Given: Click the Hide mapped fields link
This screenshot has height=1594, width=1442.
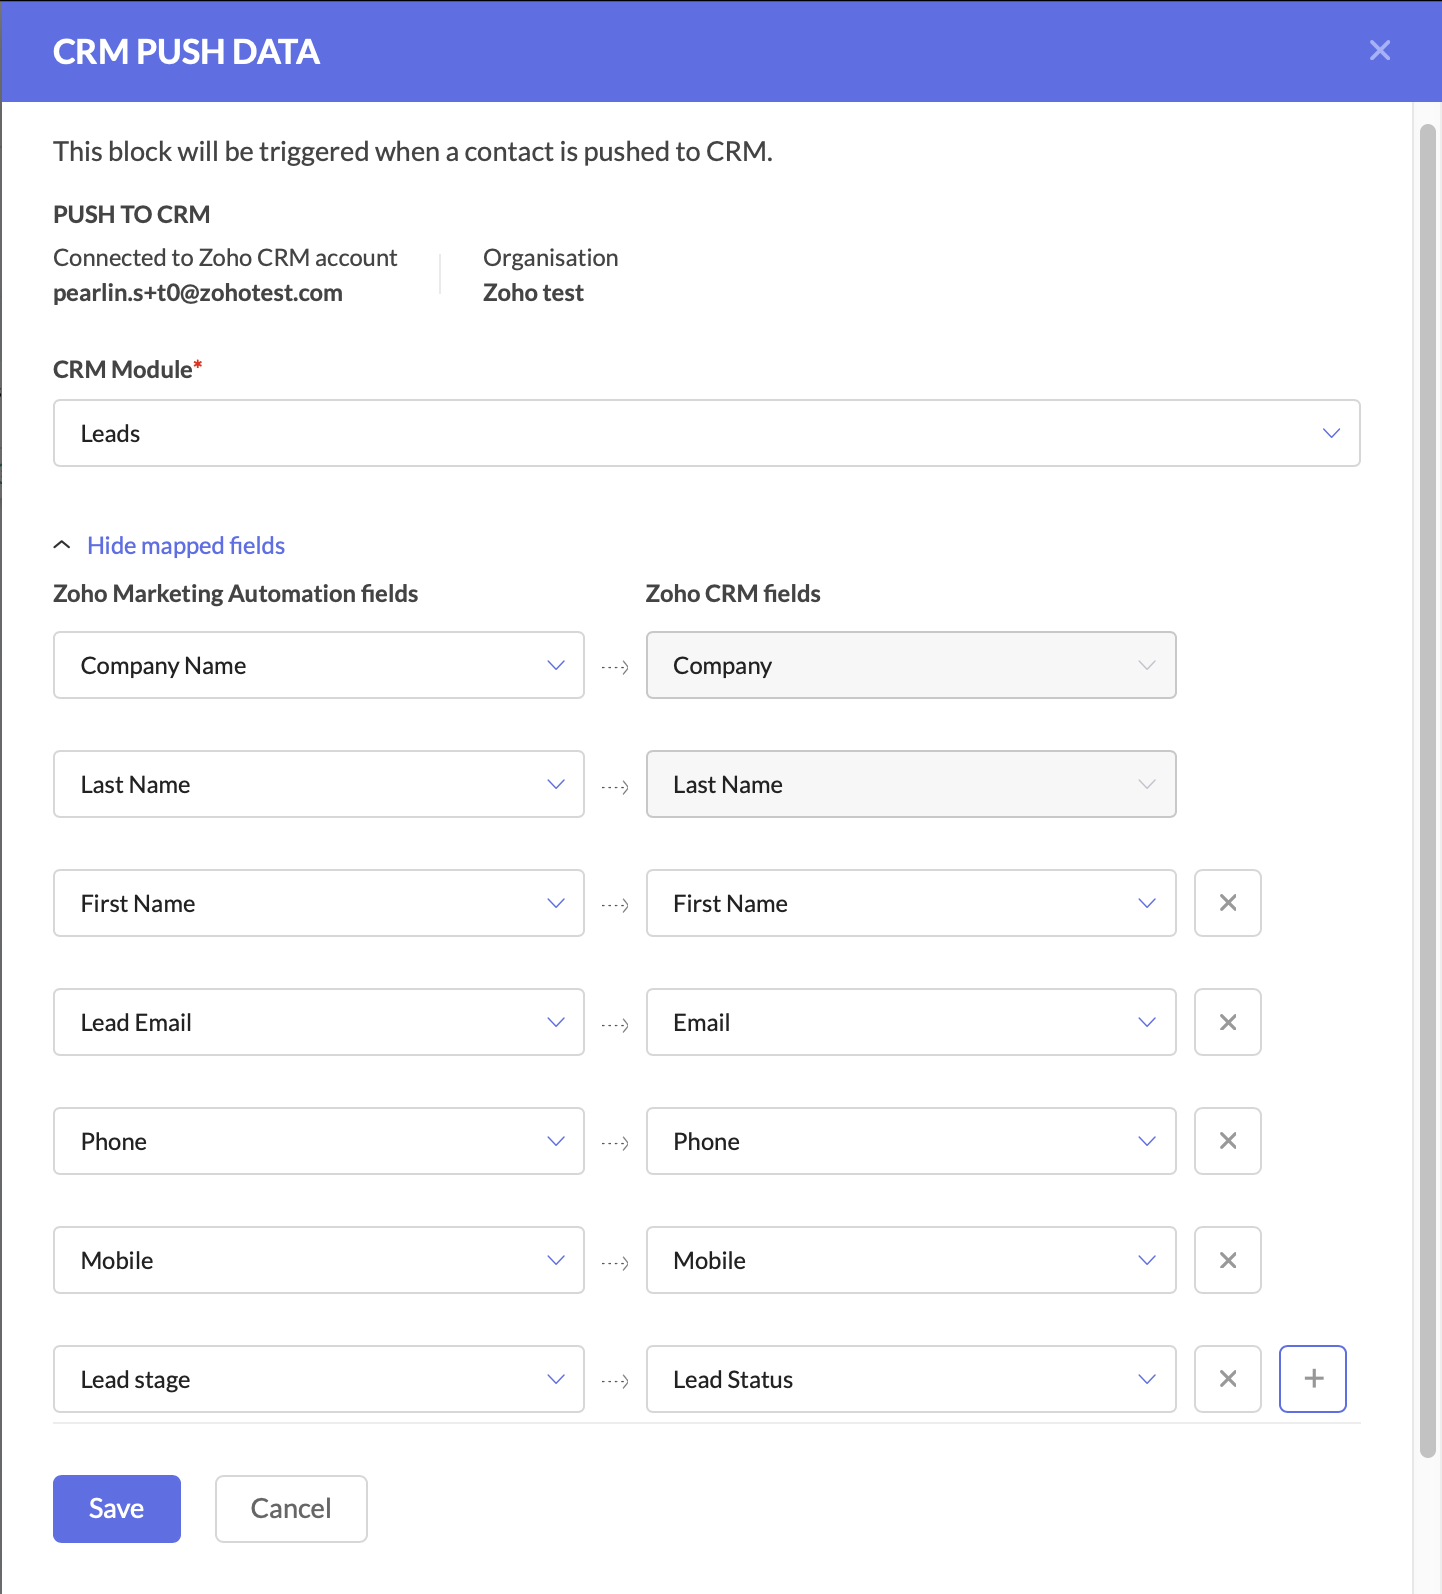Looking at the screenshot, I should pyautogui.click(x=186, y=545).
